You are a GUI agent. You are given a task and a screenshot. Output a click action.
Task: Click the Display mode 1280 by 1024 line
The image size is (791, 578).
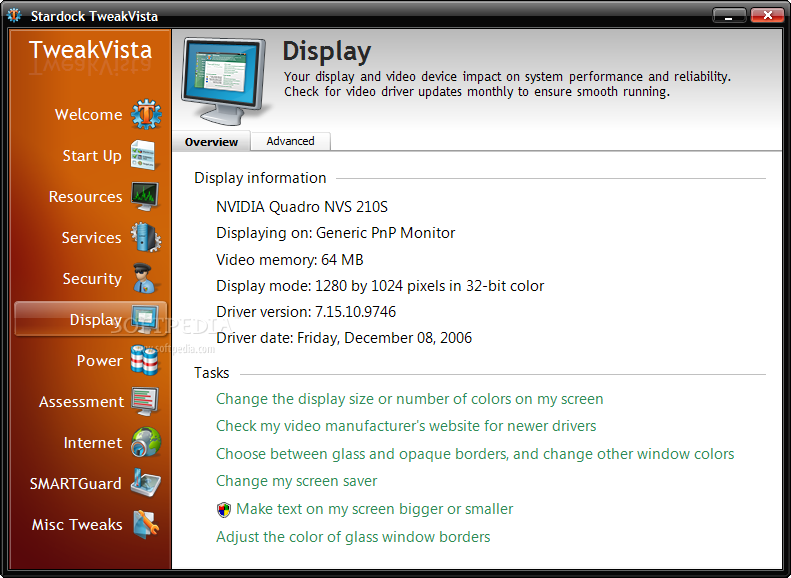tap(380, 286)
